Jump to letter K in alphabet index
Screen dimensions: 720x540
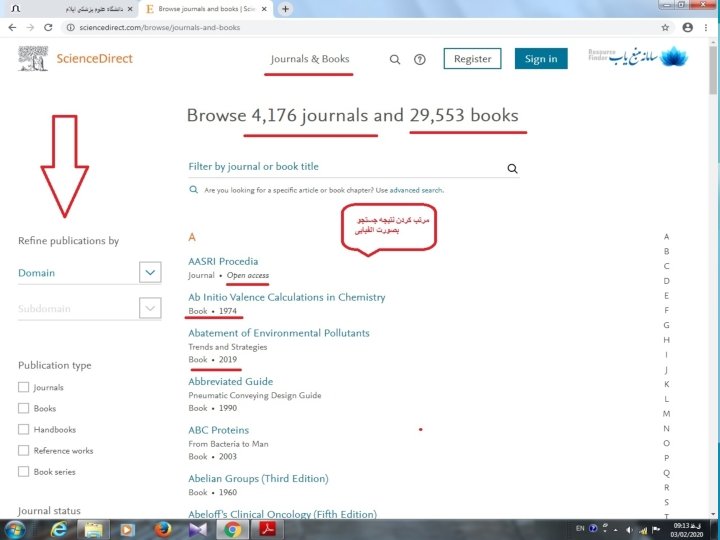click(666, 384)
